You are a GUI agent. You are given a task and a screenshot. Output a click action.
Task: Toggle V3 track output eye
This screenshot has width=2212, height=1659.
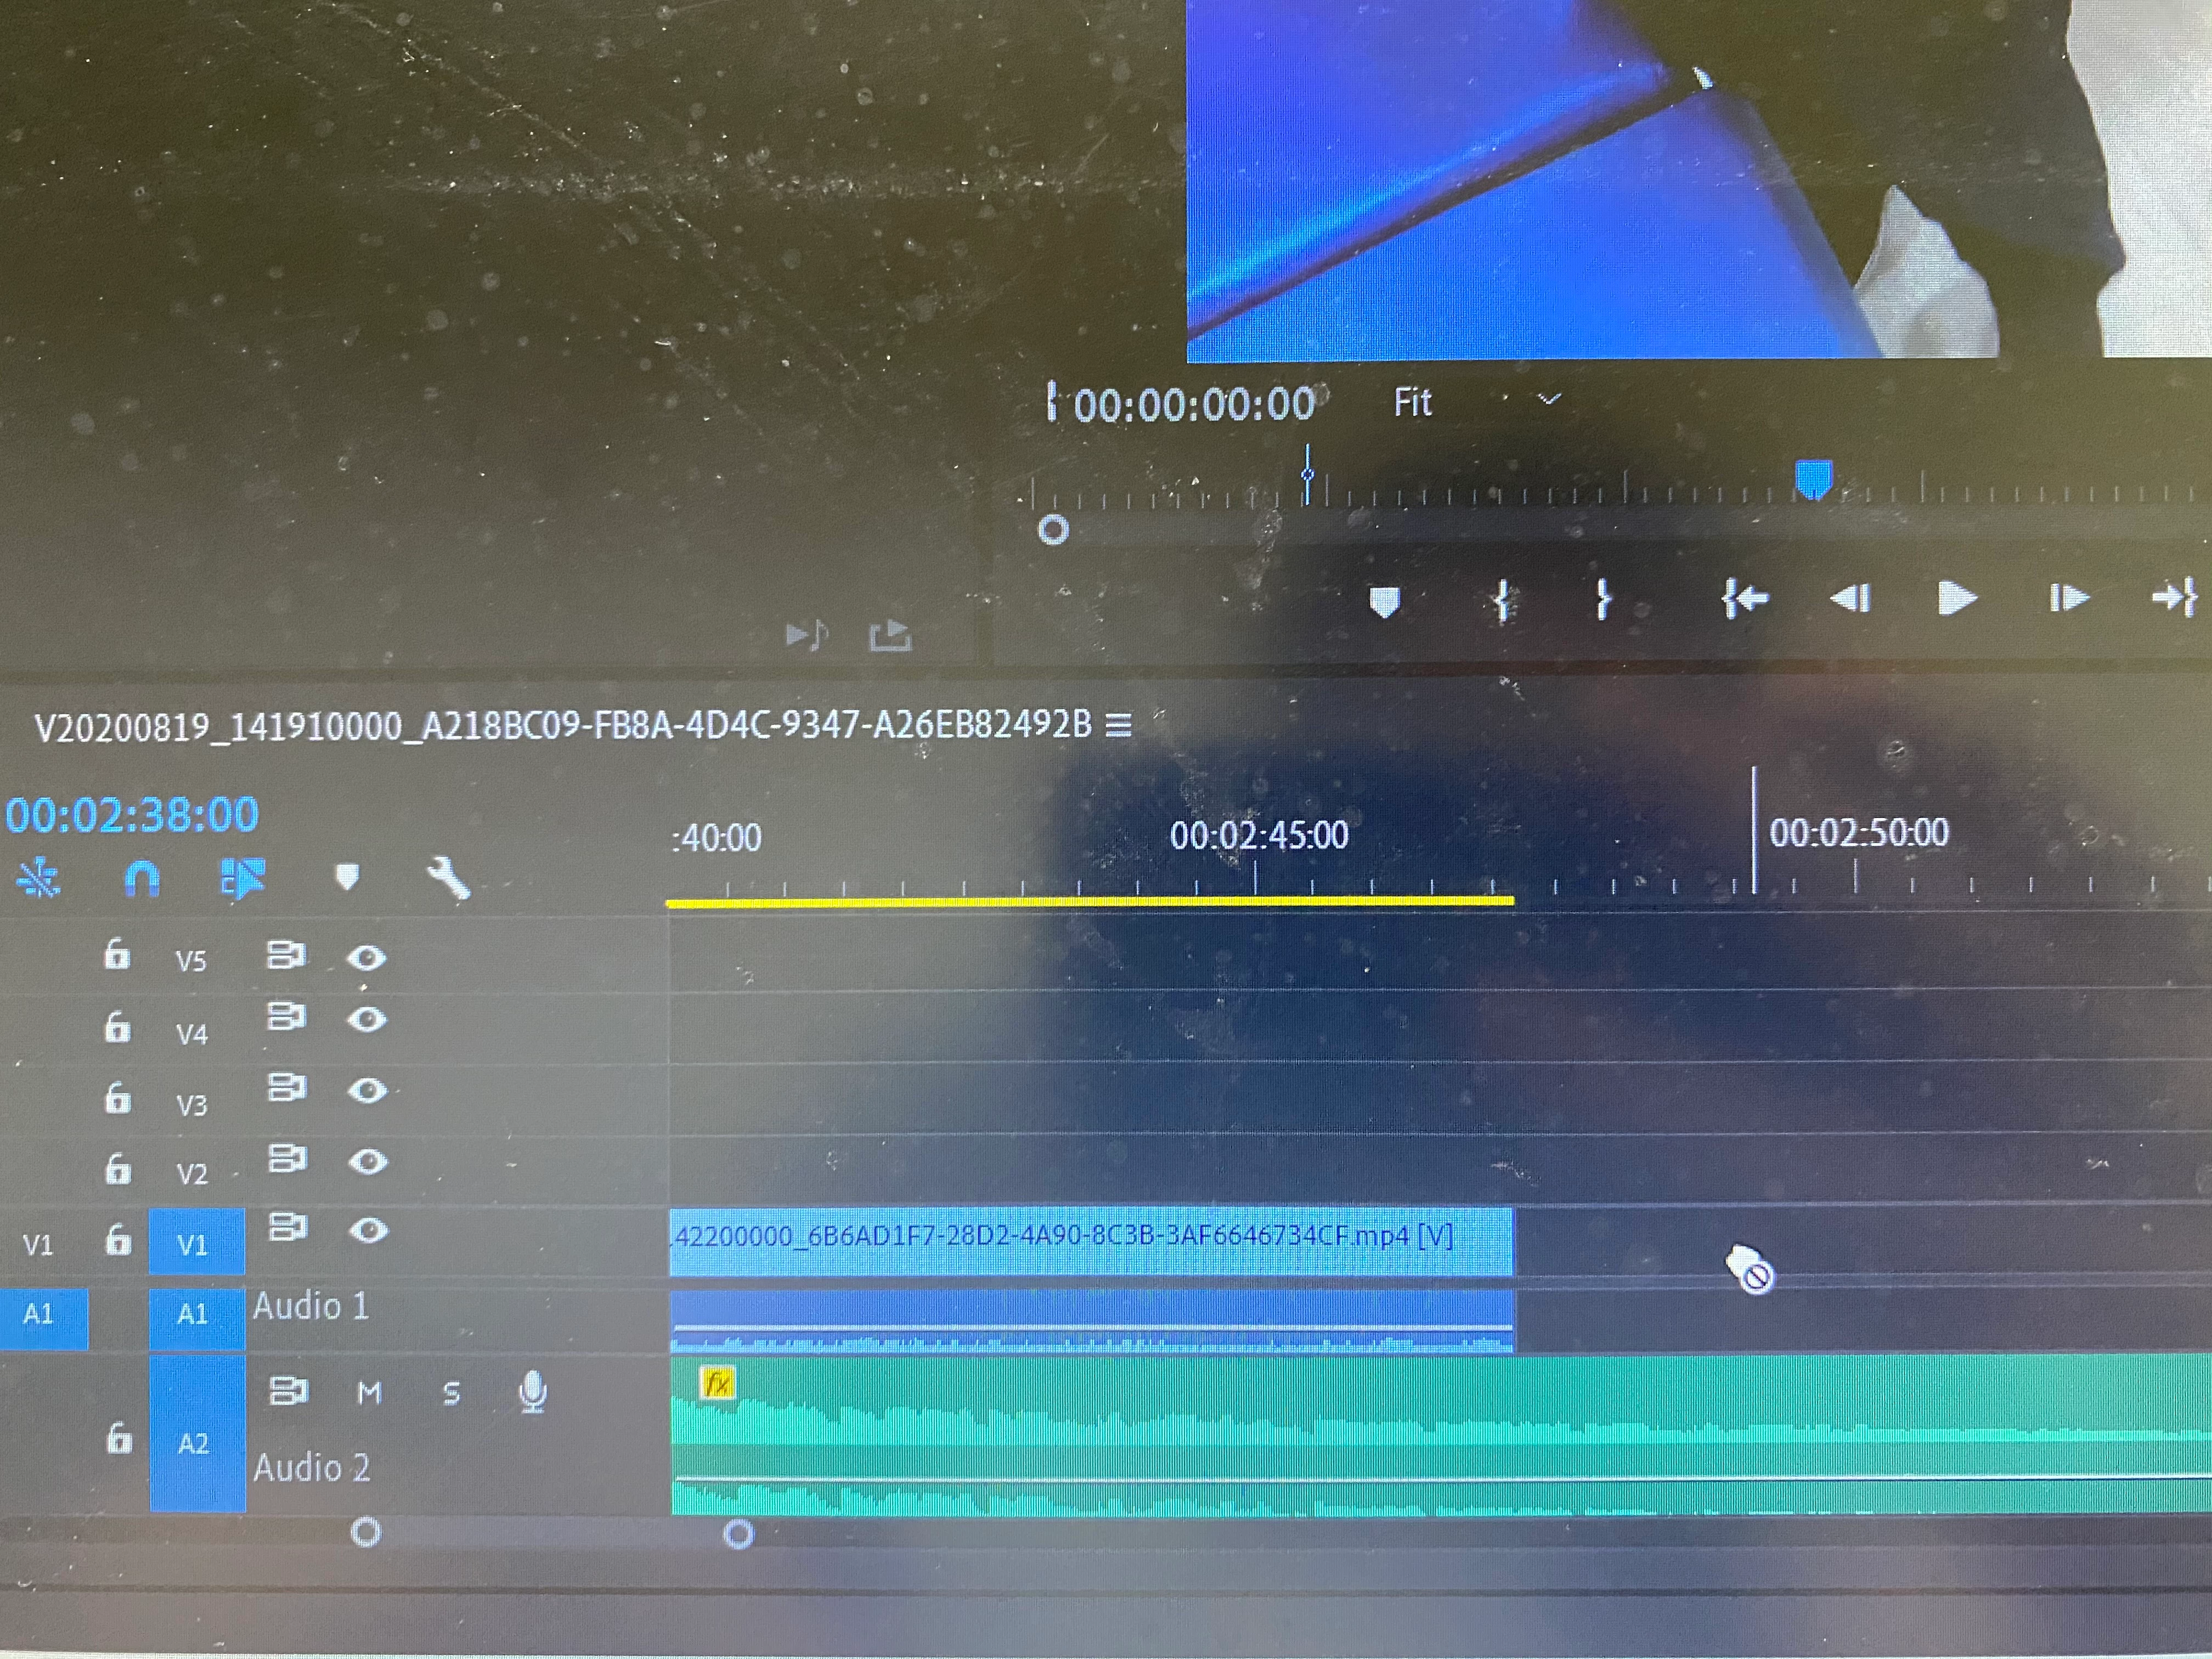point(367,1089)
